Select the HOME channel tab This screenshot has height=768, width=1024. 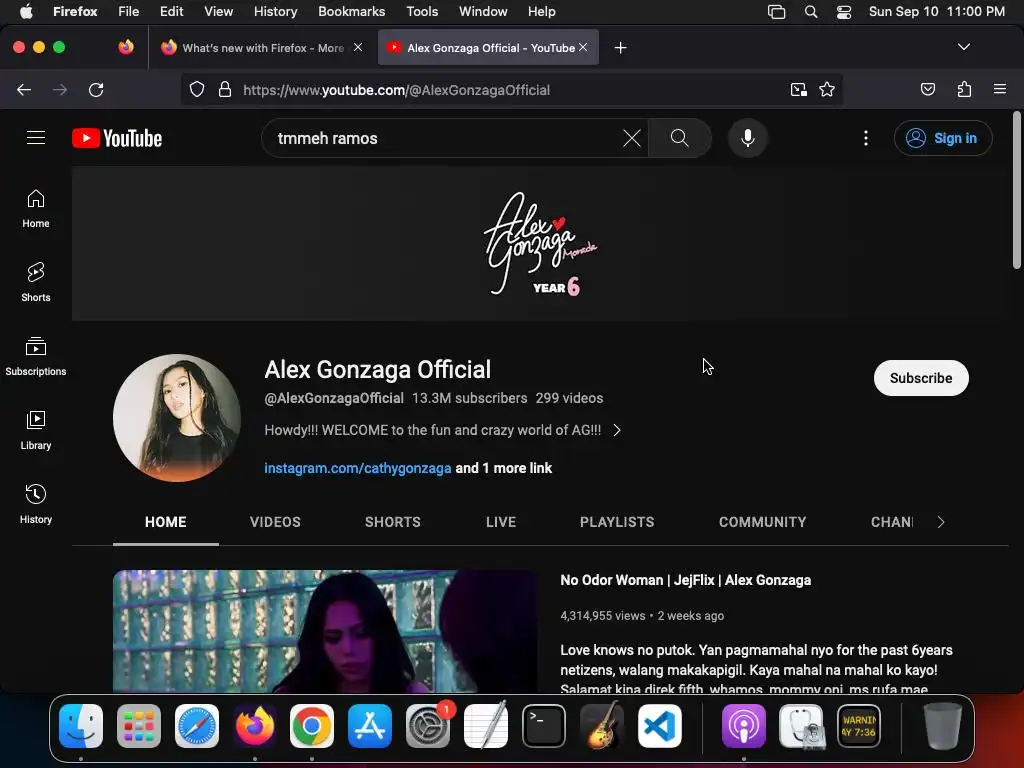tap(166, 522)
